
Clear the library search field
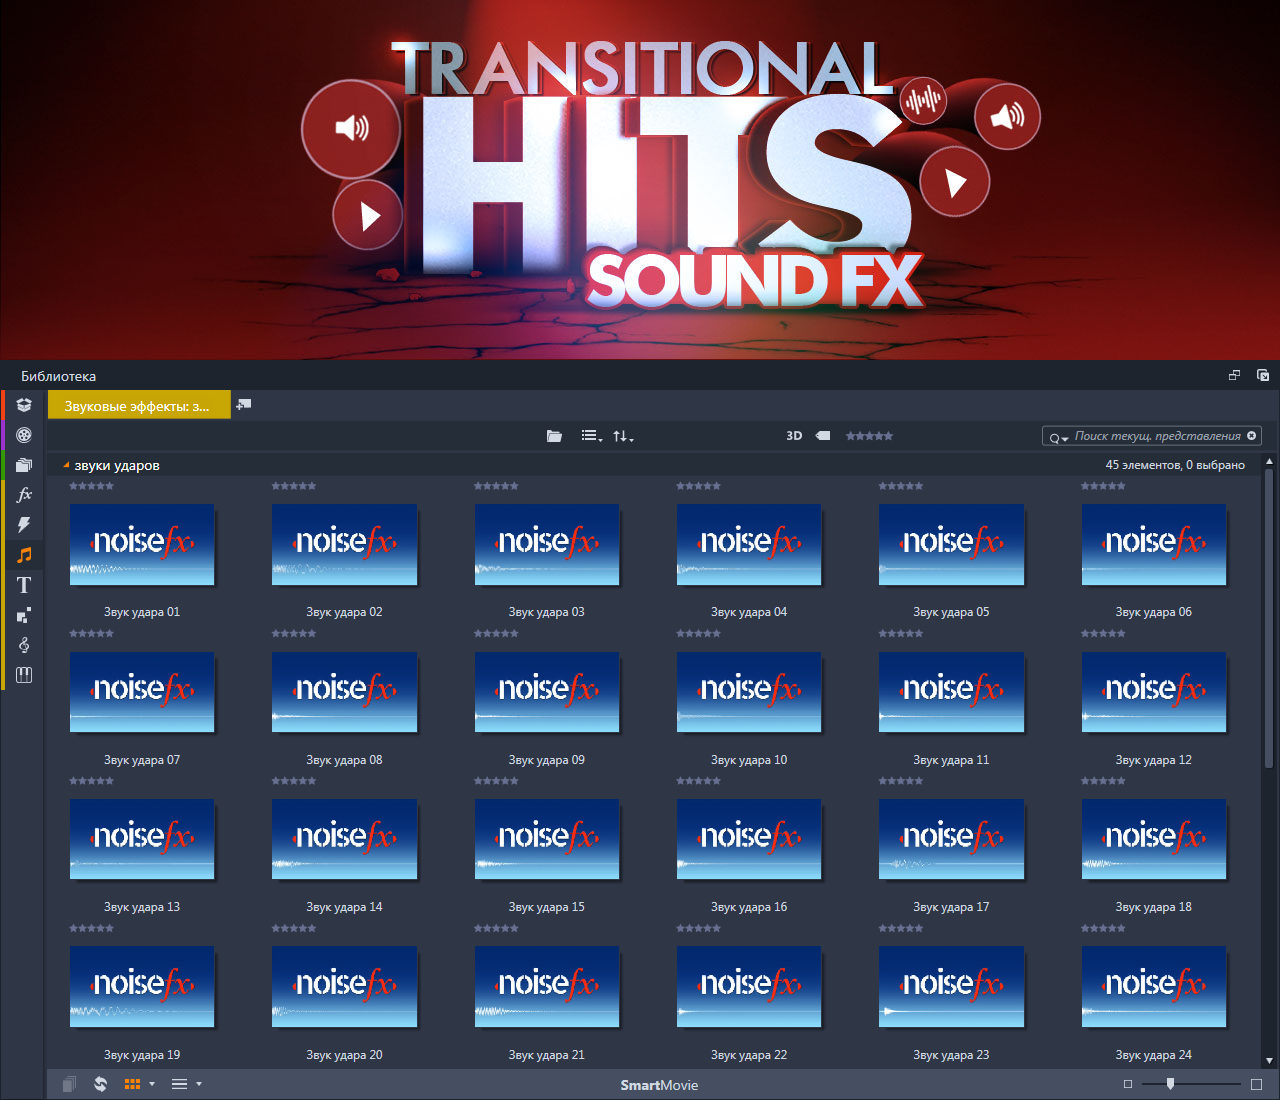pyautogui.click(x=1251, y=436)
